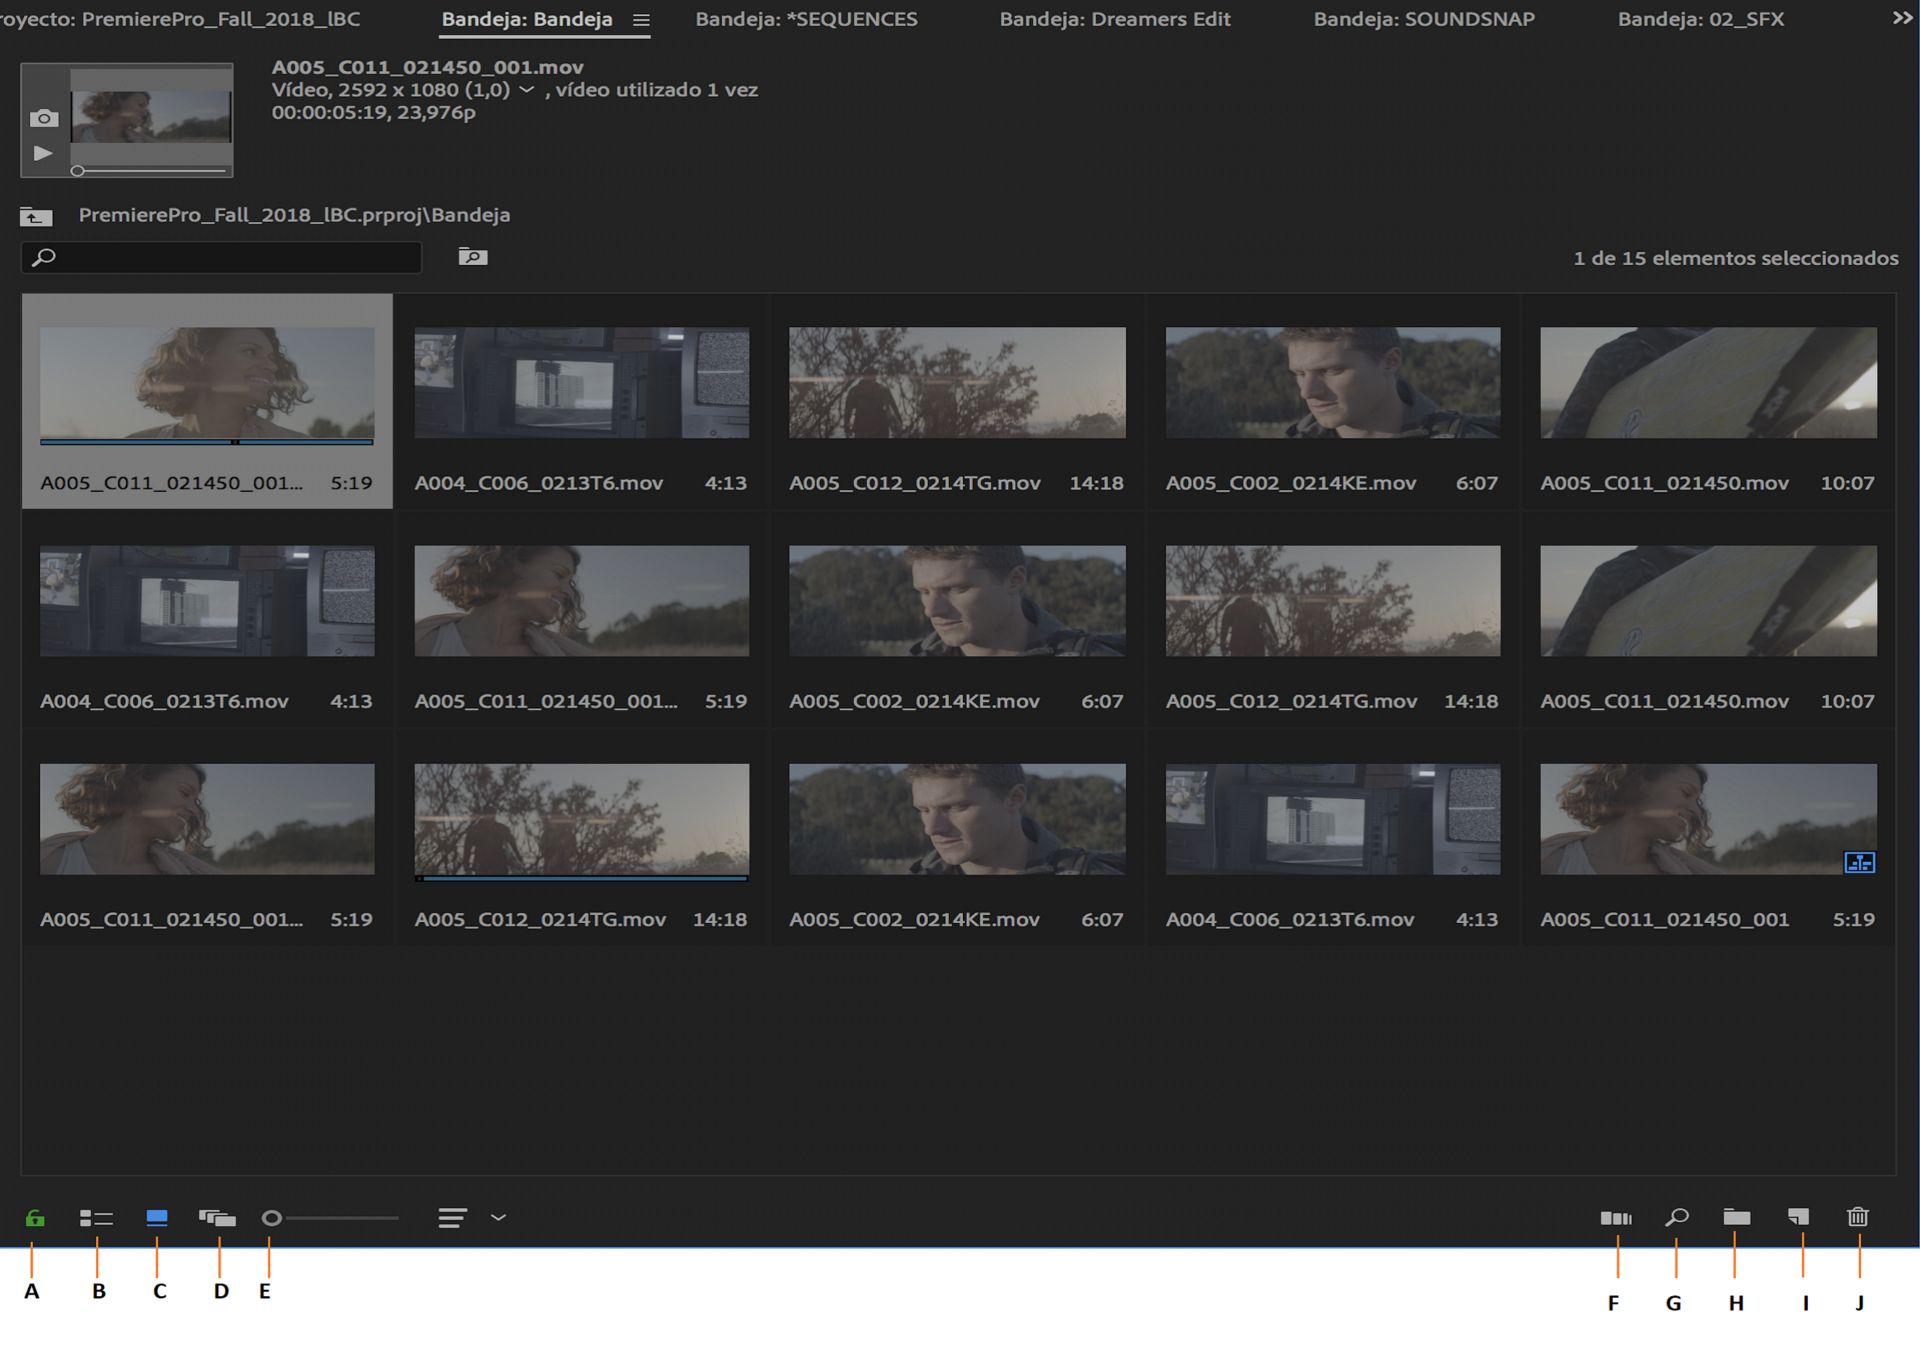Switch to List View
The width and height of the screenshot is (1920, 1351).
[96, 1218]
